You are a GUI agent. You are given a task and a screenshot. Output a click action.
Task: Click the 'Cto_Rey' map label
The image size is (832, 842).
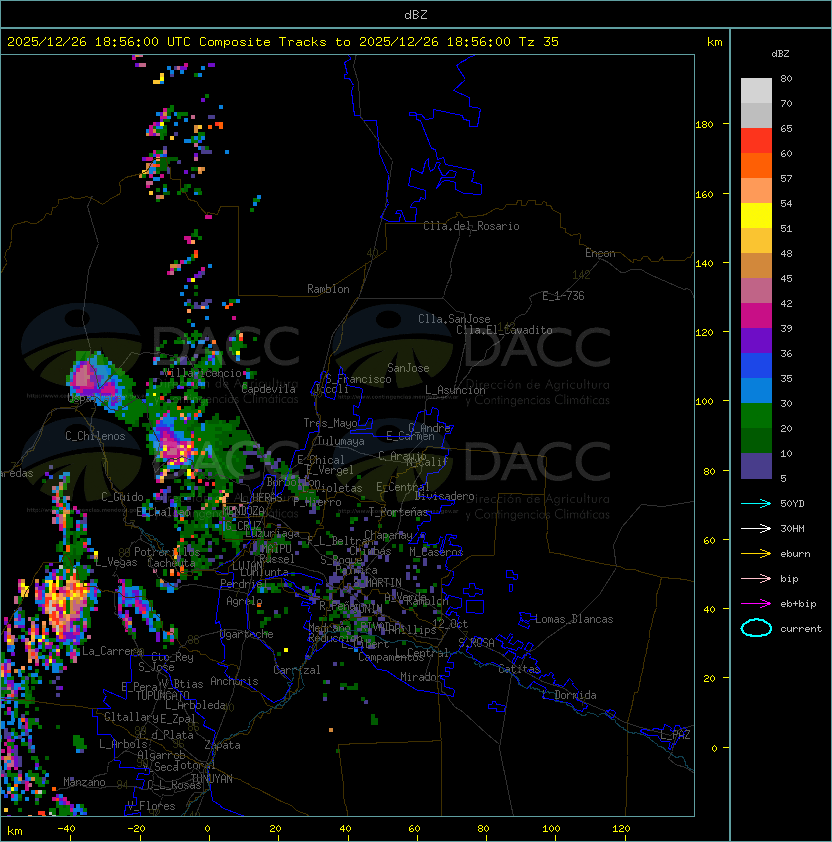[172, 657]
